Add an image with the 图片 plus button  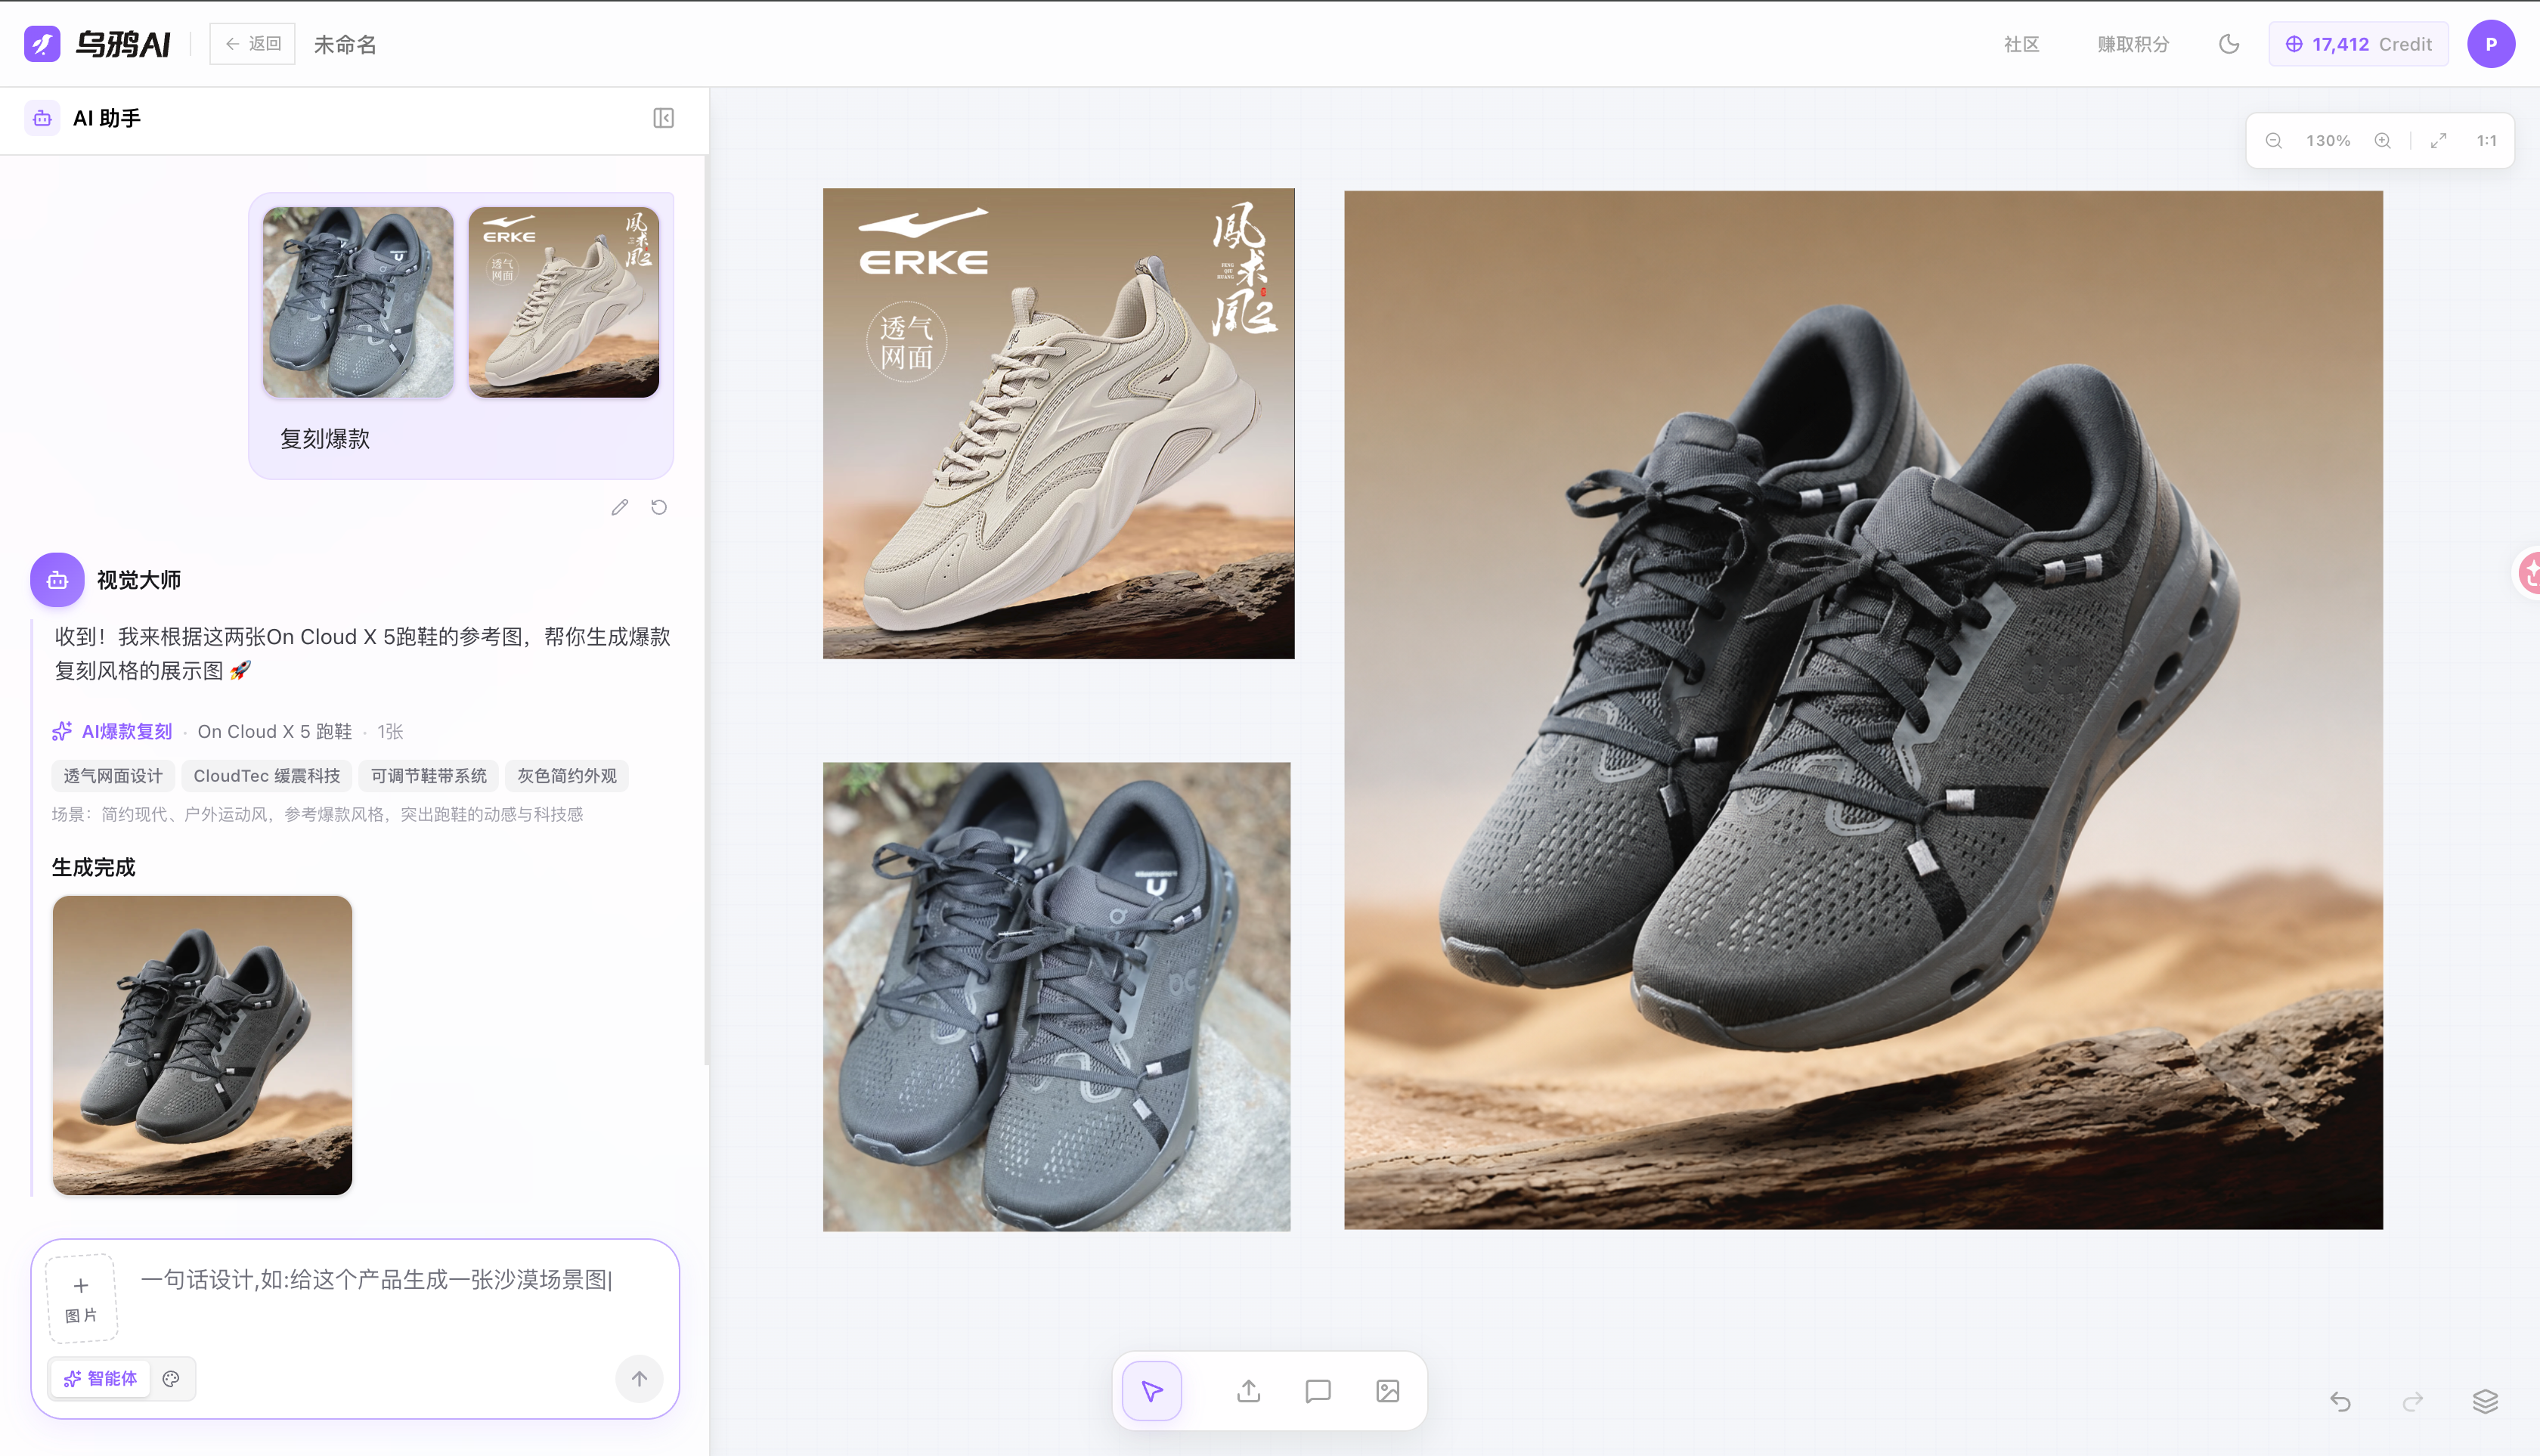[81, 1298]
